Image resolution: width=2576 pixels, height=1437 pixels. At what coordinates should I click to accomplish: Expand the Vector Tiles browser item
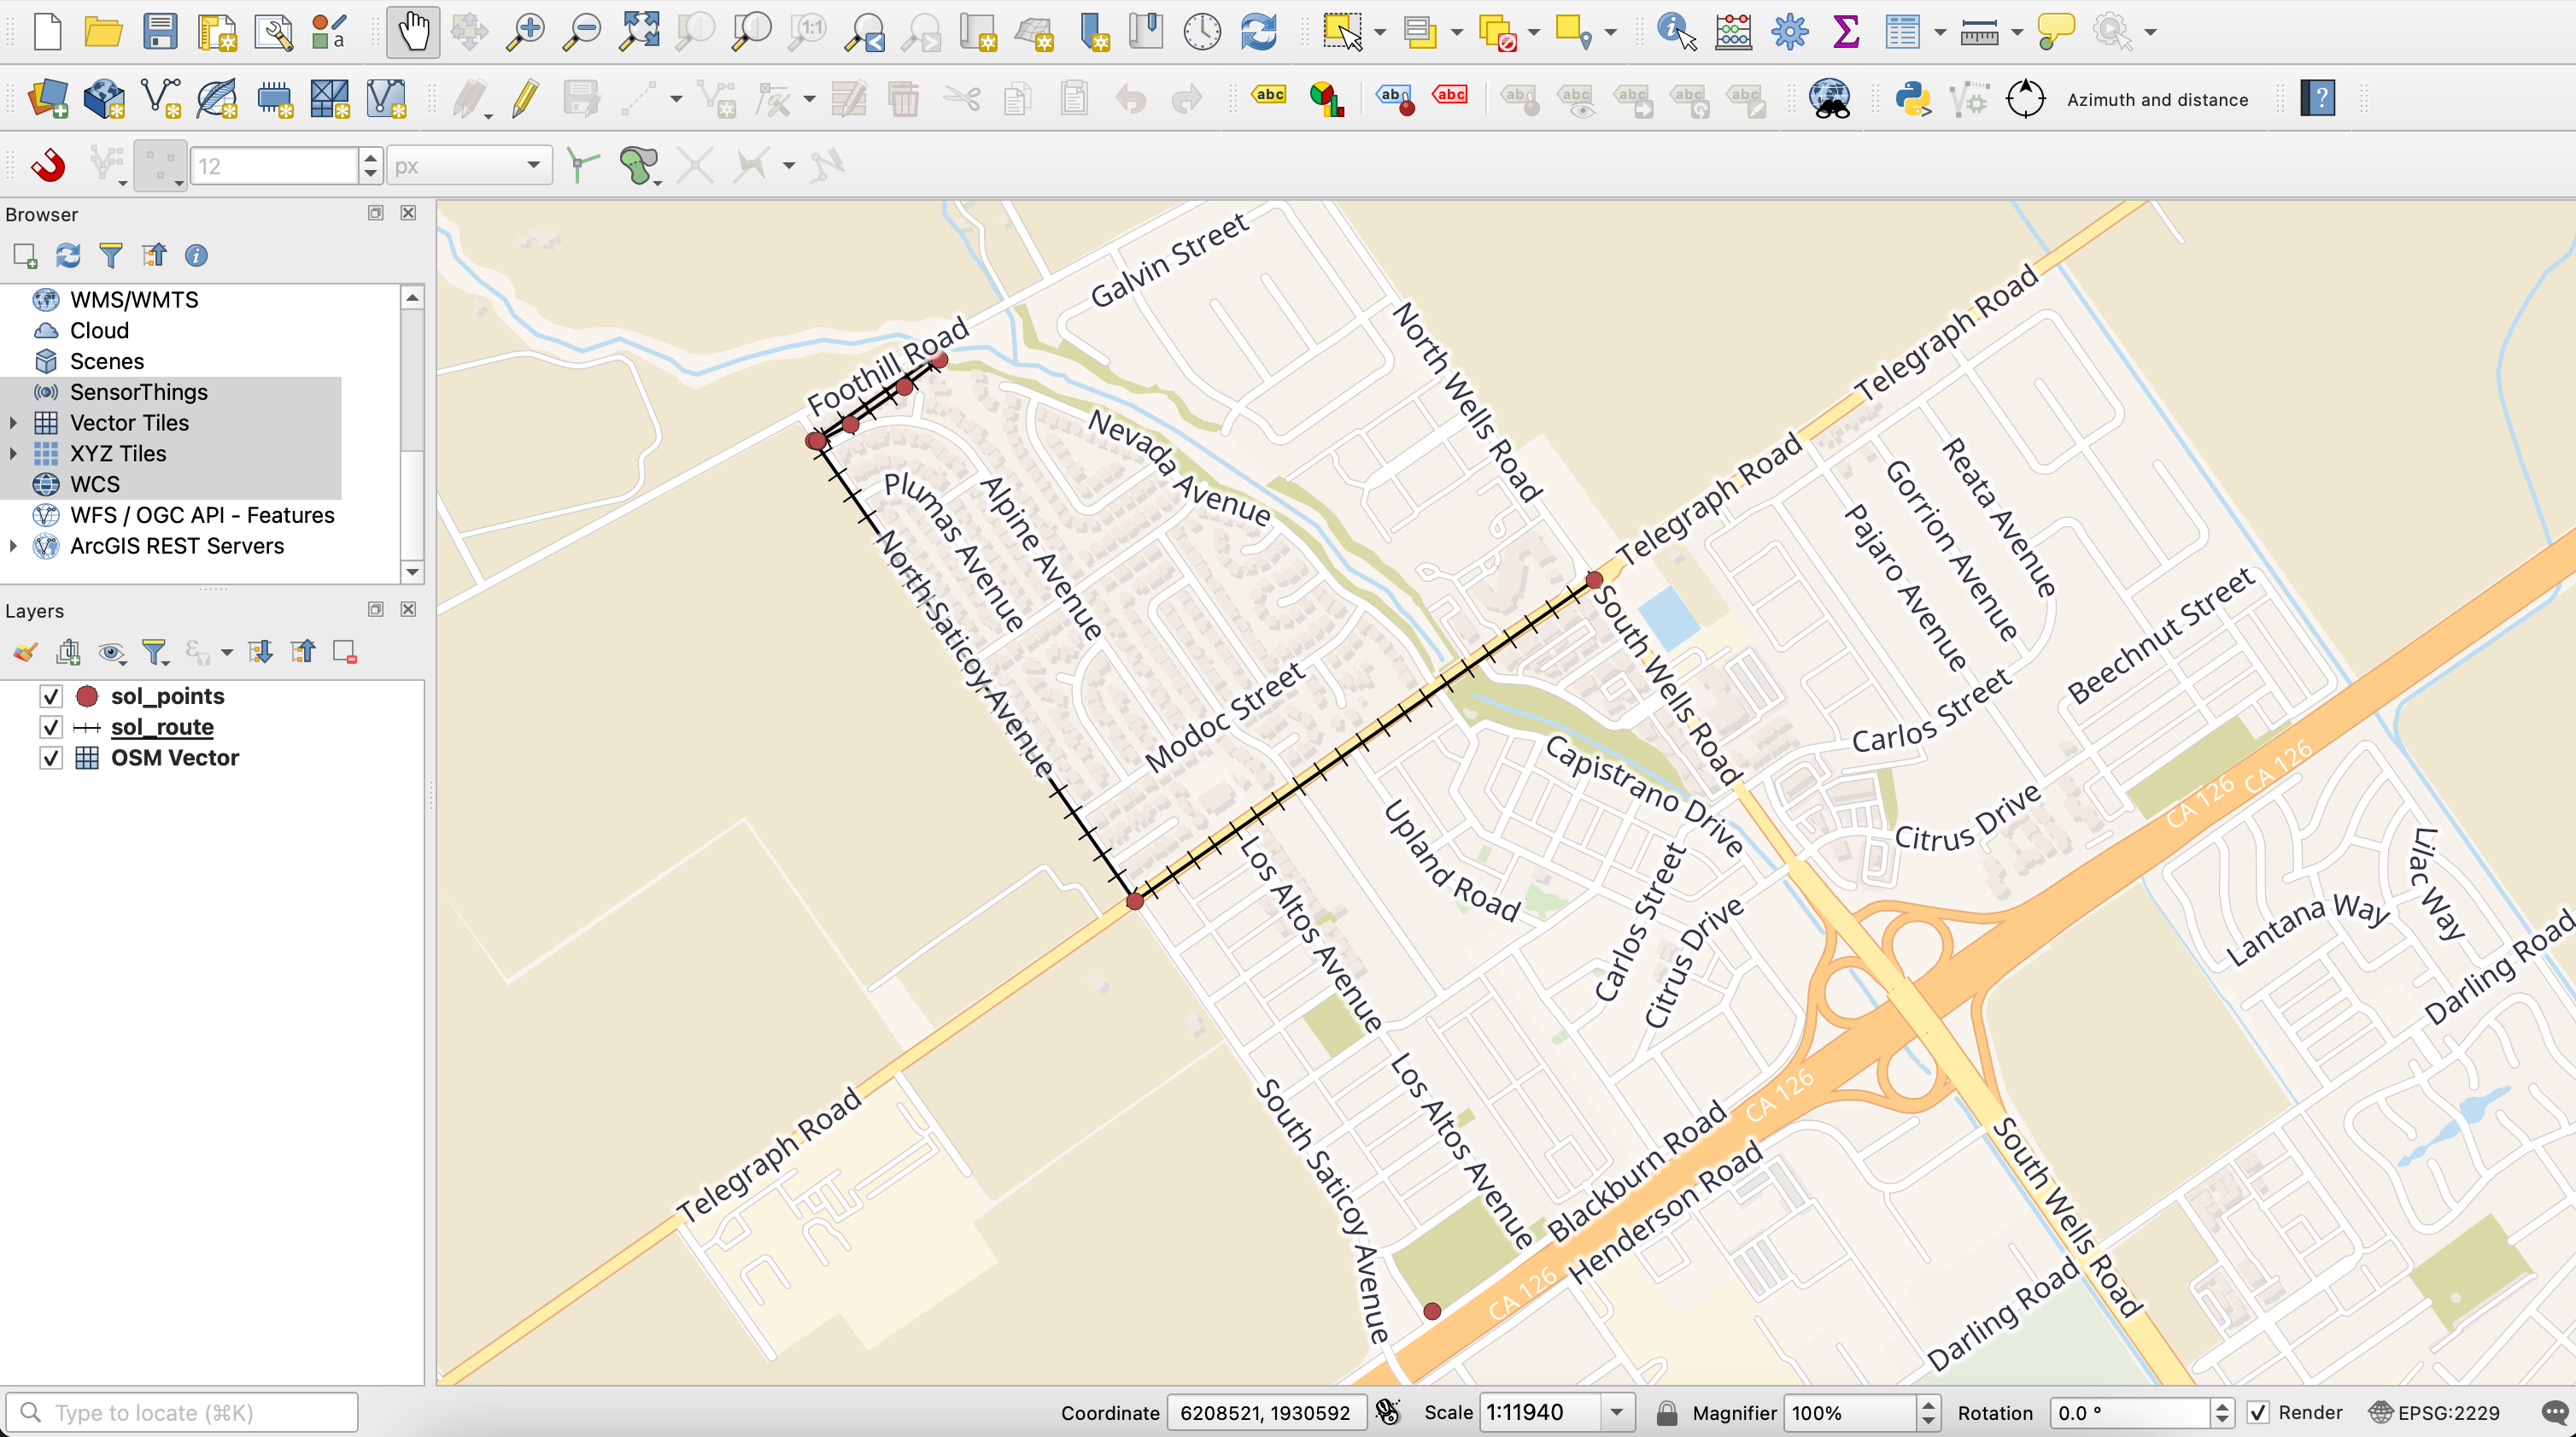pyautogui.click(x=13, y=423)
